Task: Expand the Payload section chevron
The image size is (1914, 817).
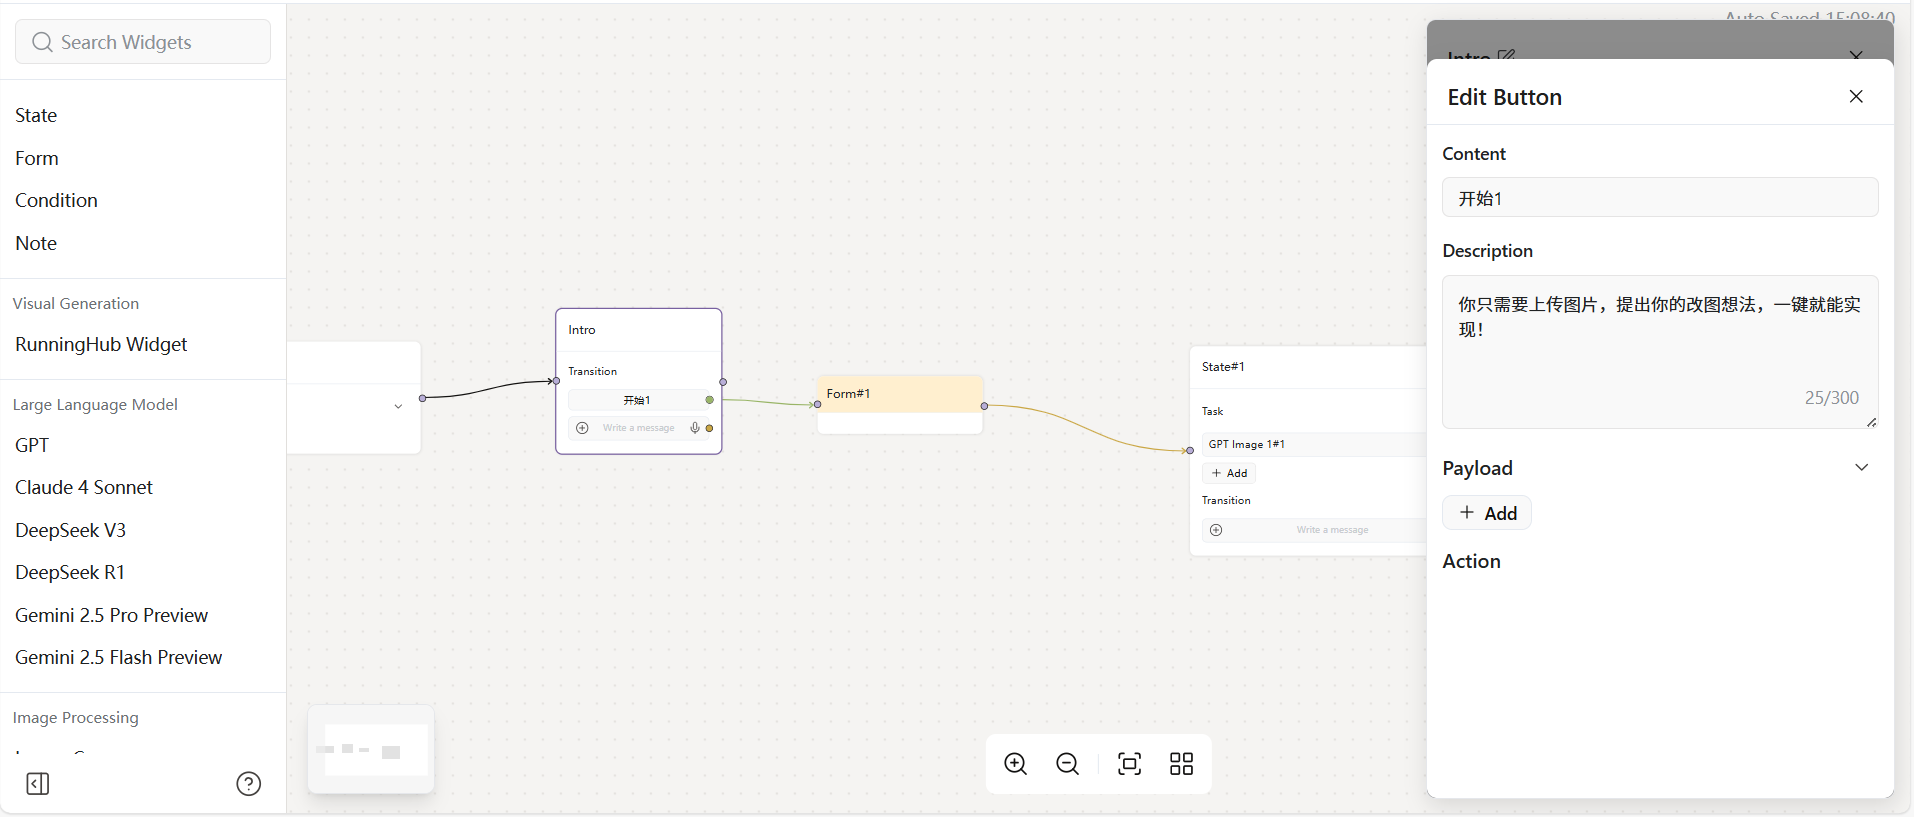Action: 1861,468
